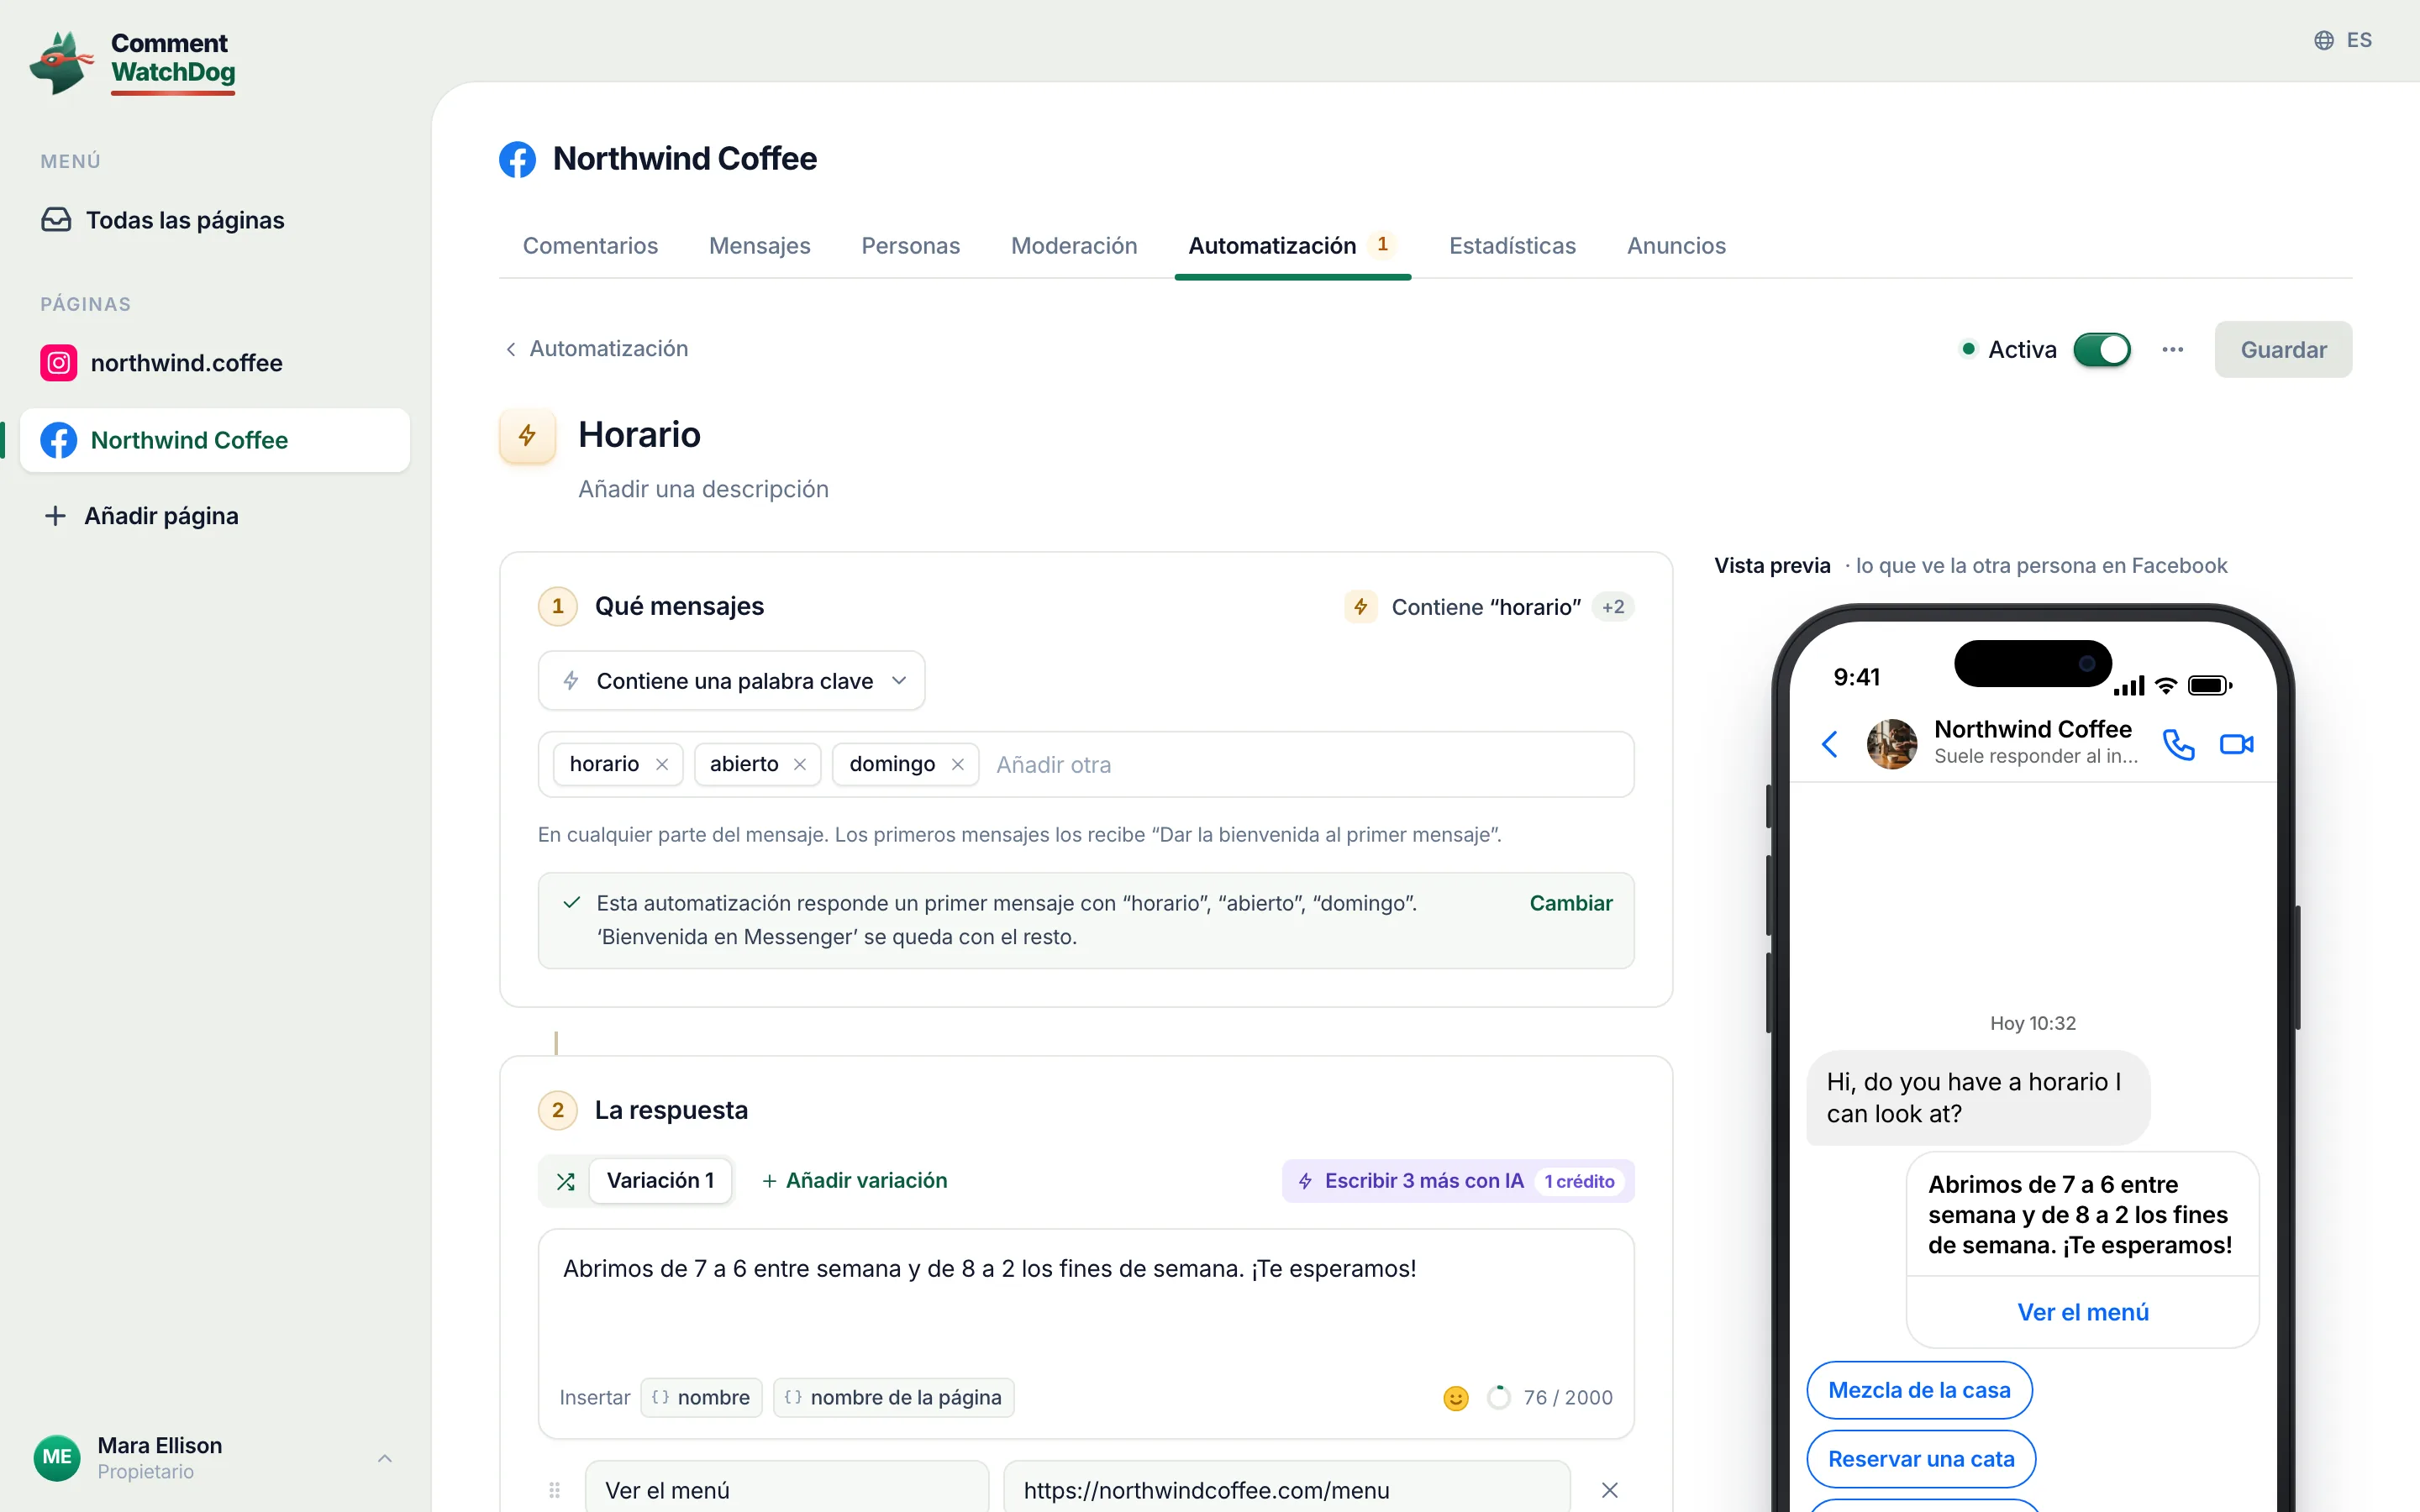The width and height of the screenshot is (2420, 1512).
Task: Remove the "horario" keyword chip
Action: click(x=662, y=764)
